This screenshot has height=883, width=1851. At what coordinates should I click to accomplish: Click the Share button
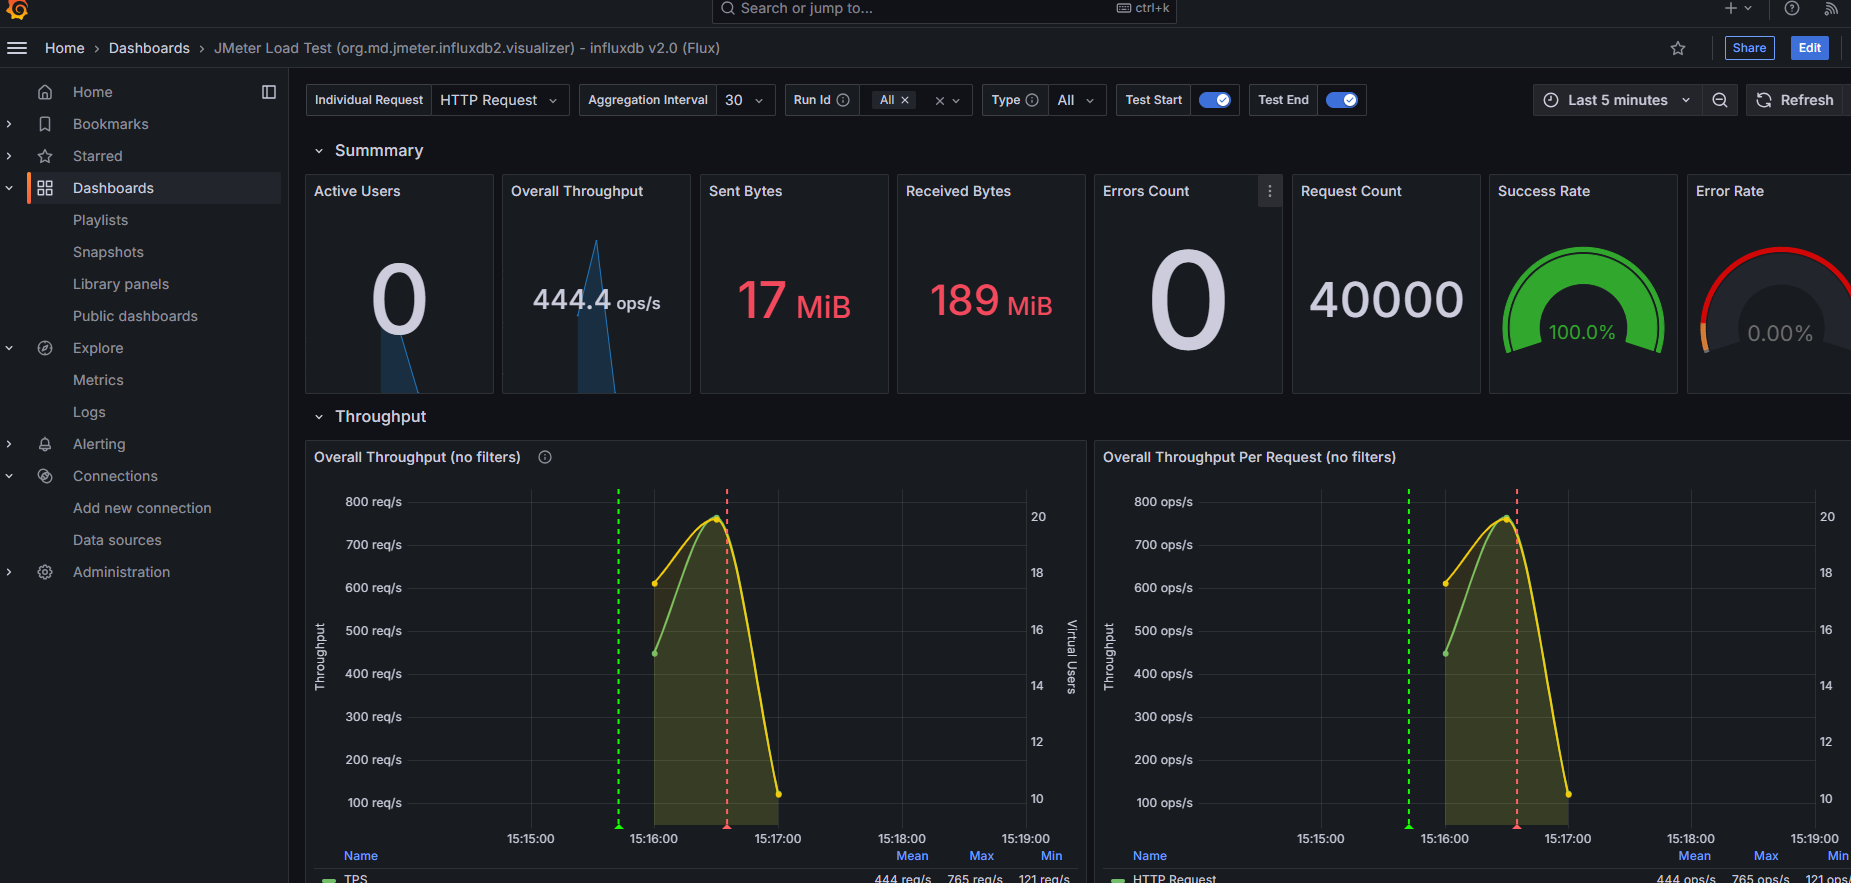[x=1749, y=48]
